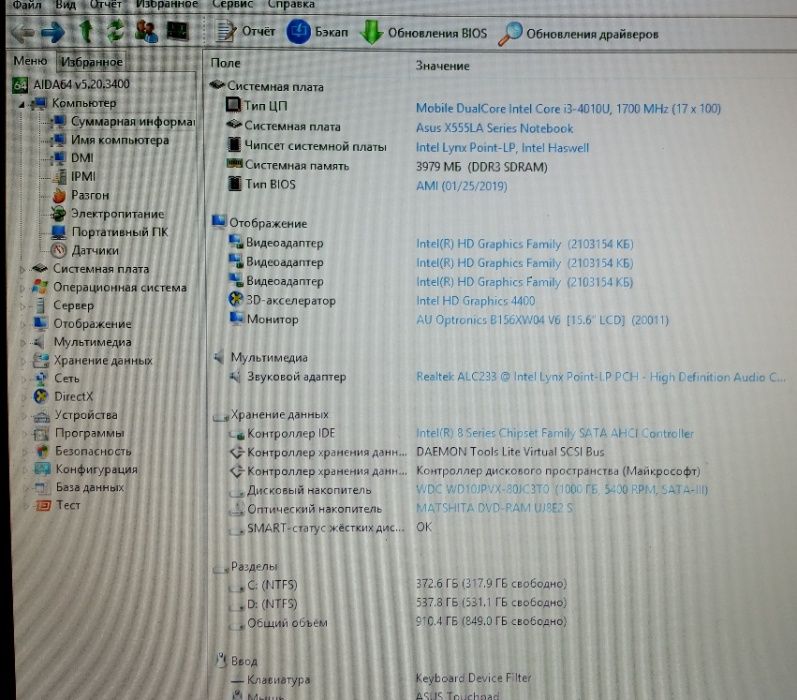Expand the Мультимедиа tree node

tap(22, 342)
